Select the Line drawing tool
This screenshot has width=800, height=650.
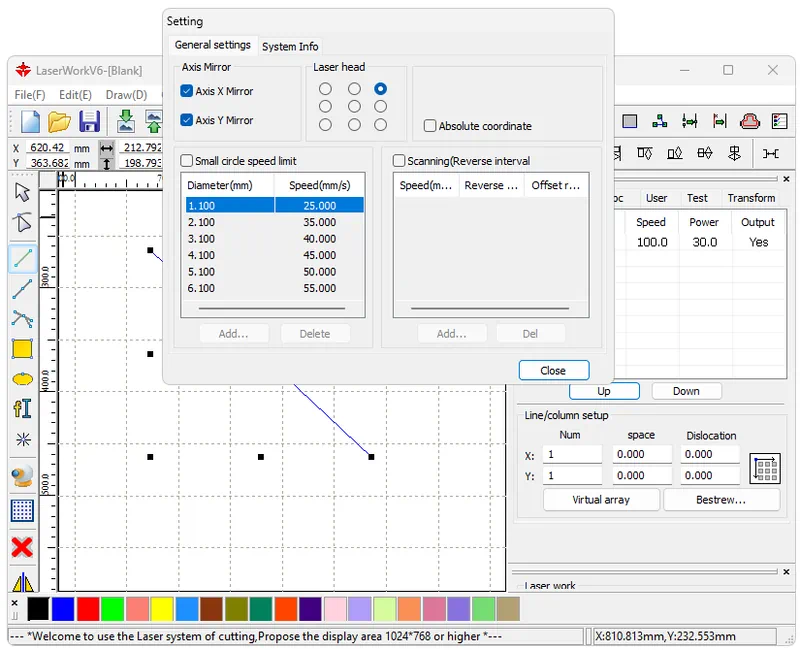22,258
